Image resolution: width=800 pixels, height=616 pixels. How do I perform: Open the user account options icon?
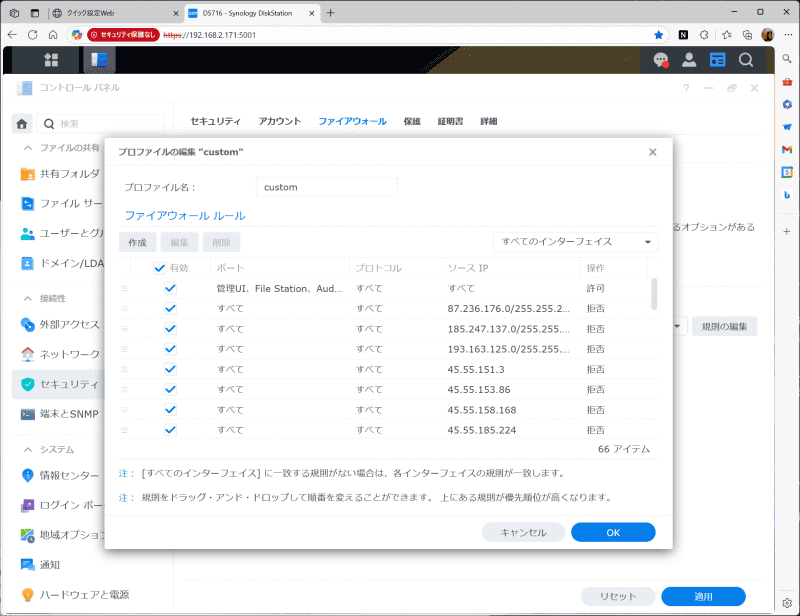point(689,60)
